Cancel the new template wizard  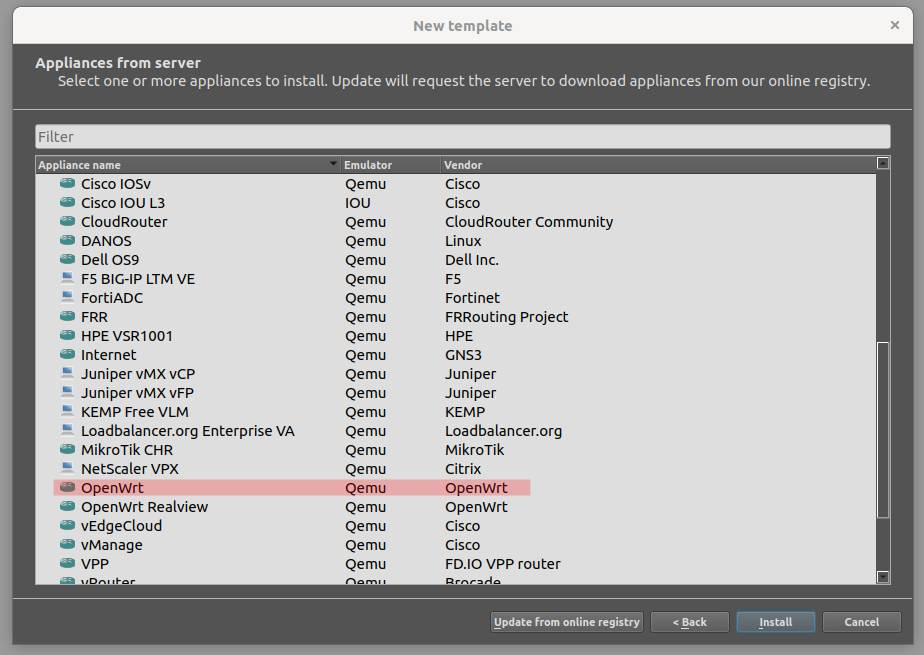pyautogui.click(x=862, y=622)
